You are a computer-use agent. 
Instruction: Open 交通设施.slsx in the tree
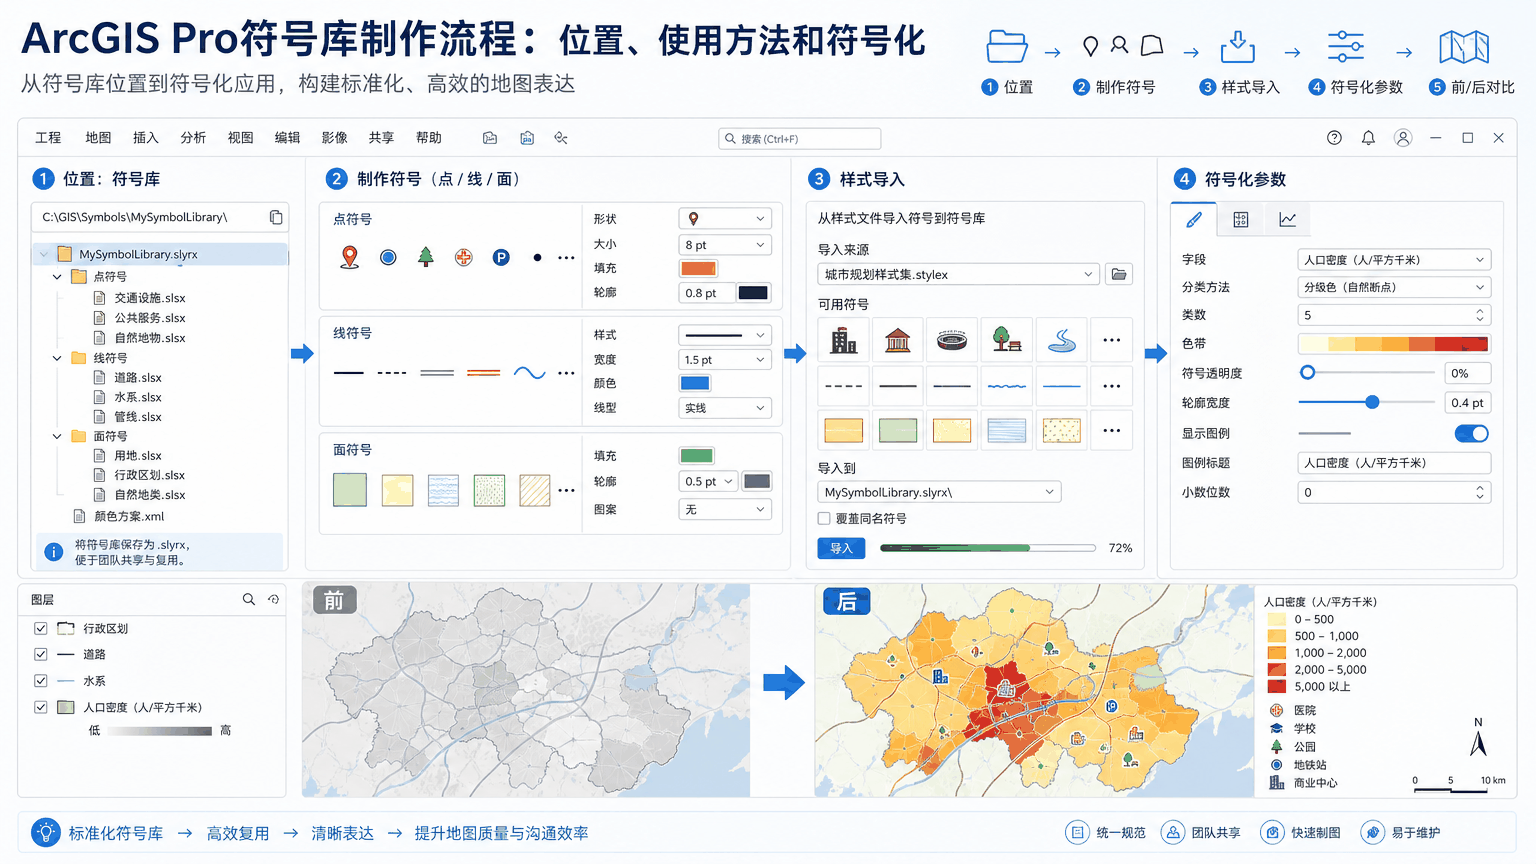click(150, 297)
